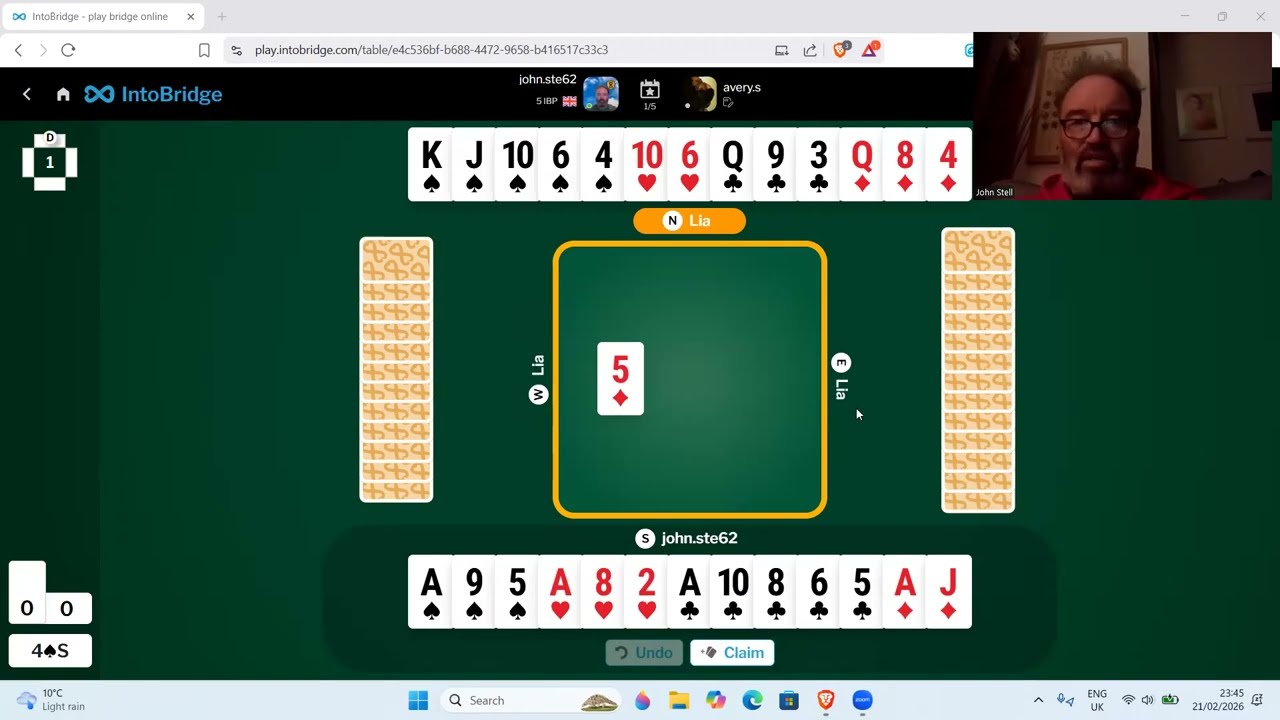The image size is (1280, 720).
Task: Click the site settings icon before URL
Action: (x=235, y=50)
